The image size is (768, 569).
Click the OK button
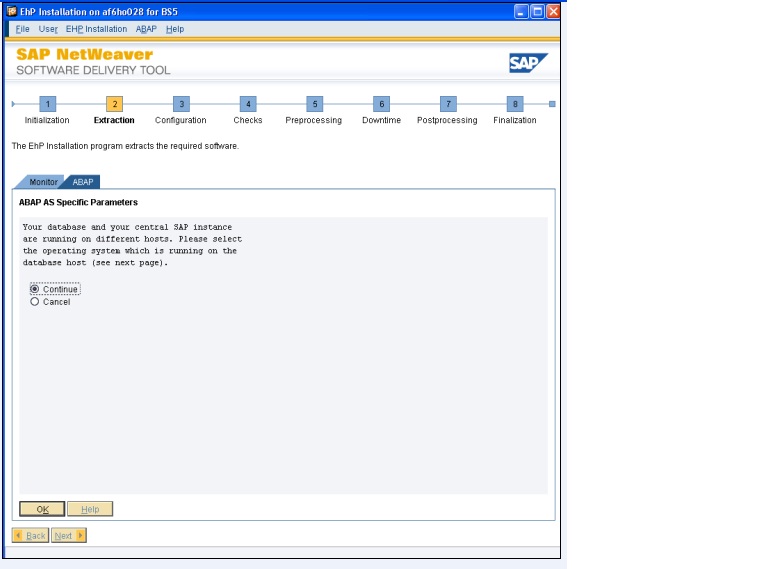(42, 509)
